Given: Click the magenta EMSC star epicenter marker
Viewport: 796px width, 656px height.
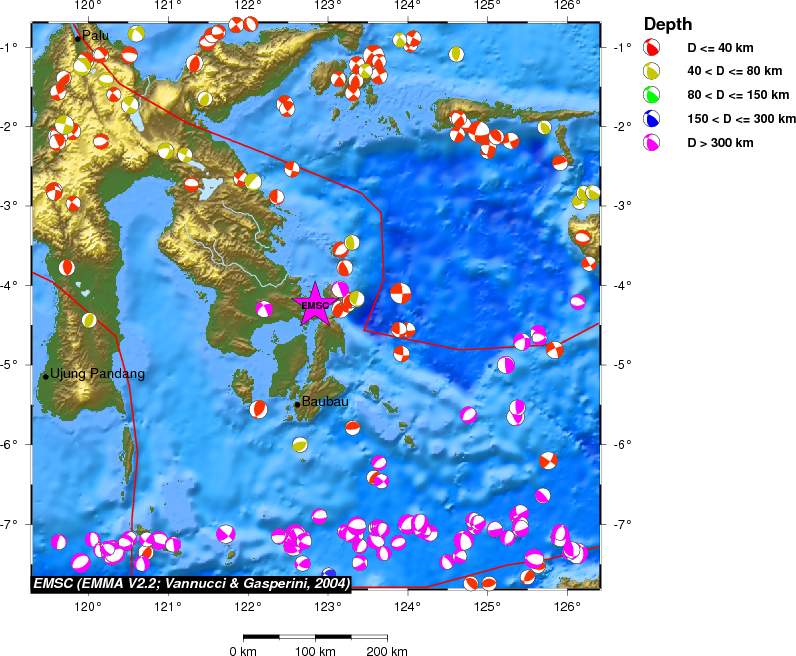Looking at the screenshot, I should click(x=315, y=305).
